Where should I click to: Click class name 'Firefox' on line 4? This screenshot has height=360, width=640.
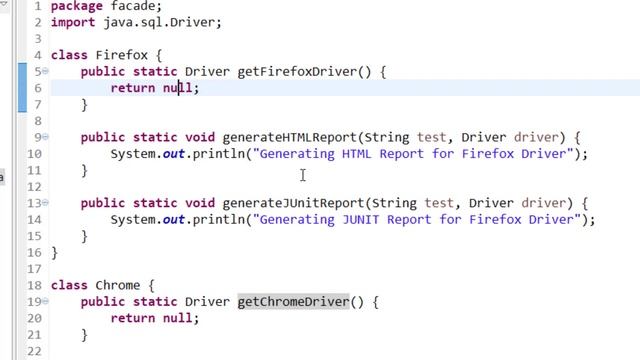click(x=121, y=55)
